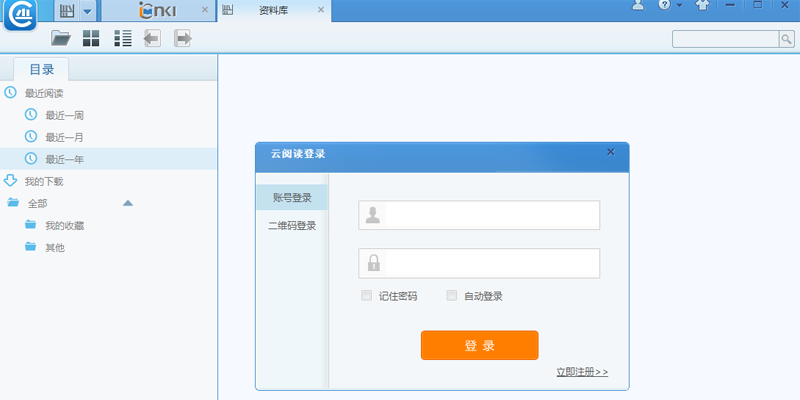Switch to thumbnail grid view
The height and width of the screenshot is (400, 800).
pyautogui.click(x=91, y=38)
